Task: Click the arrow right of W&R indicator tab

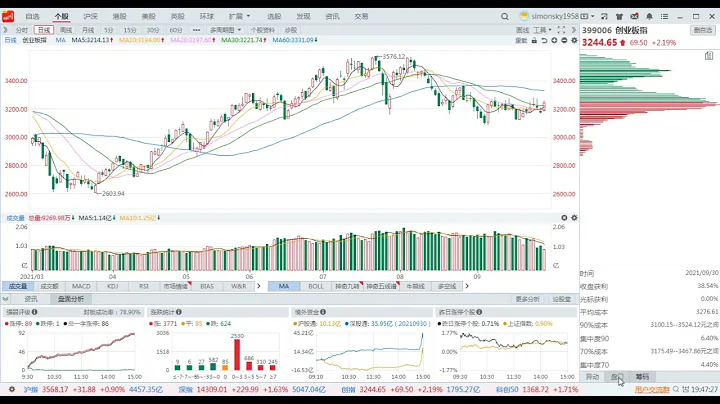Action: tap(259, 286)
